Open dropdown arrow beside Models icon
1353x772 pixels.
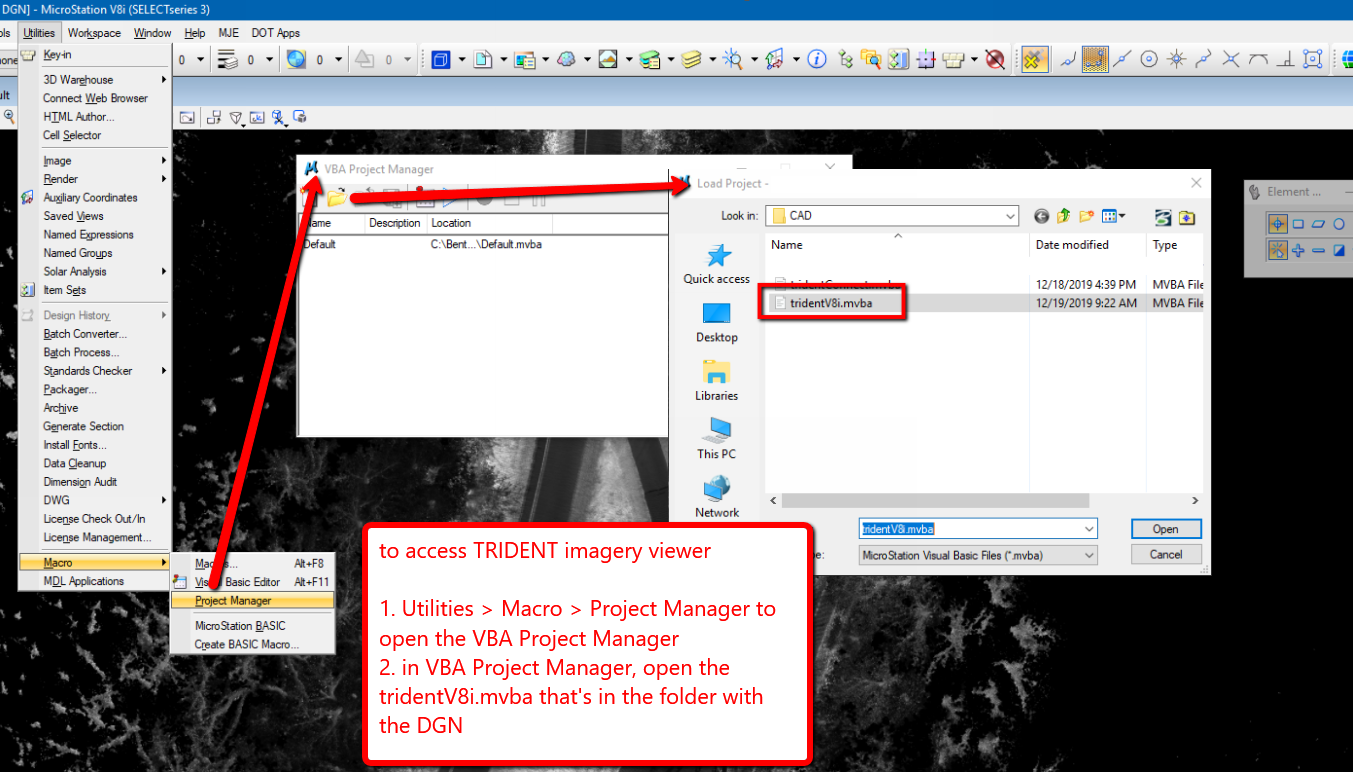[461, 60]
